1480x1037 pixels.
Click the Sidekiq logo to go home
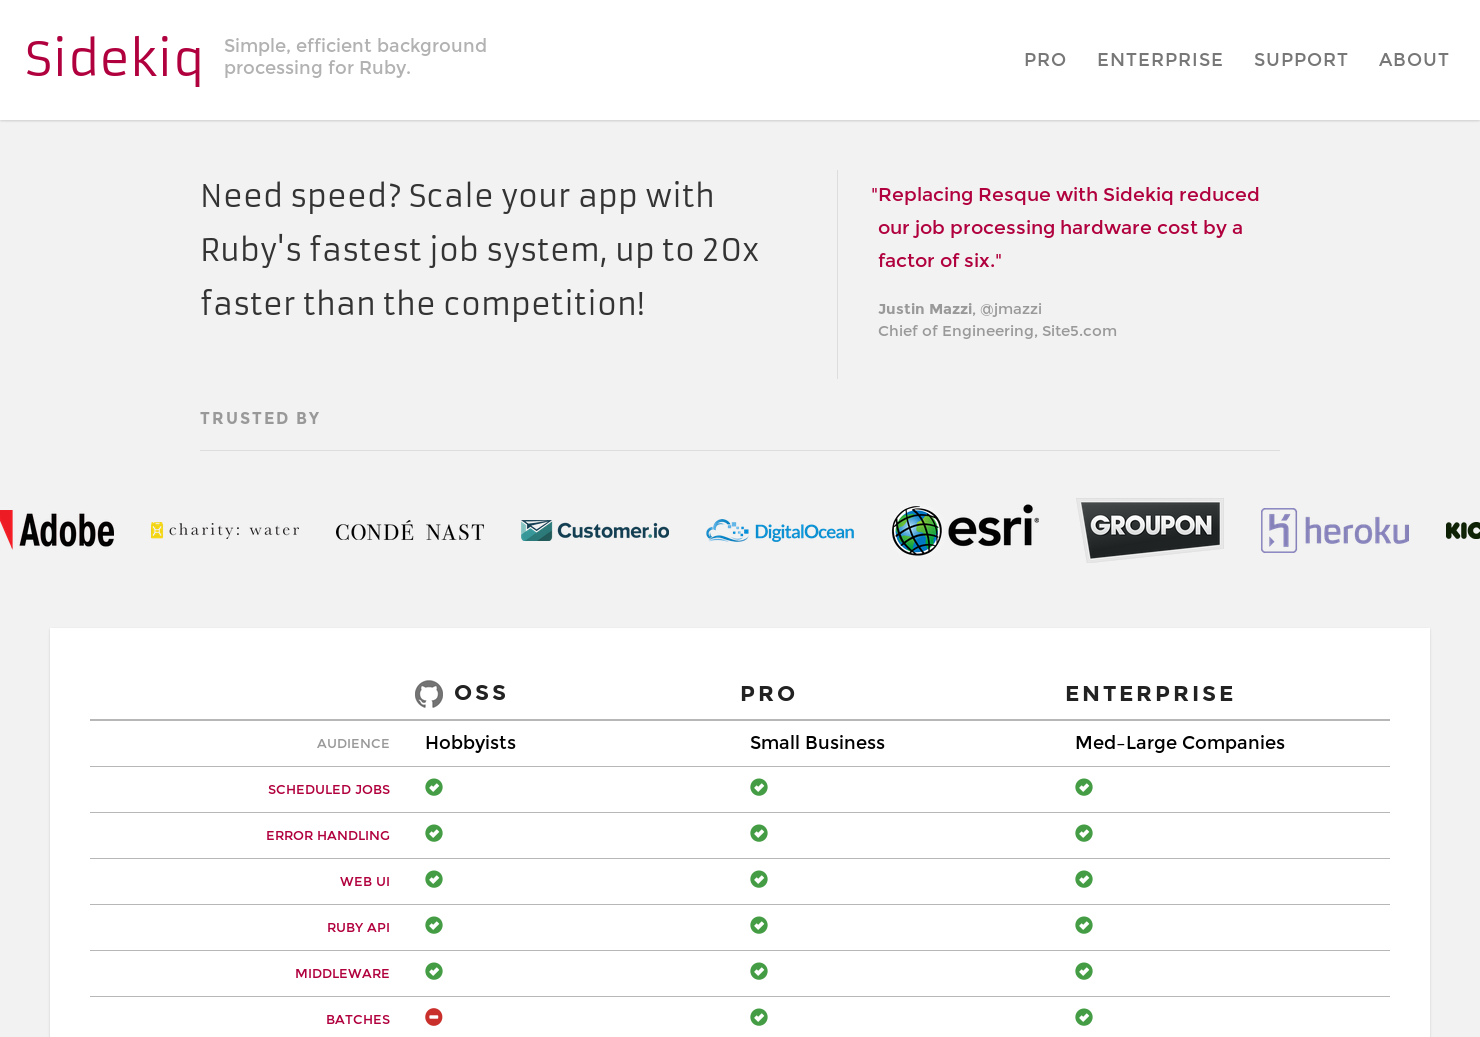[113, 58]
